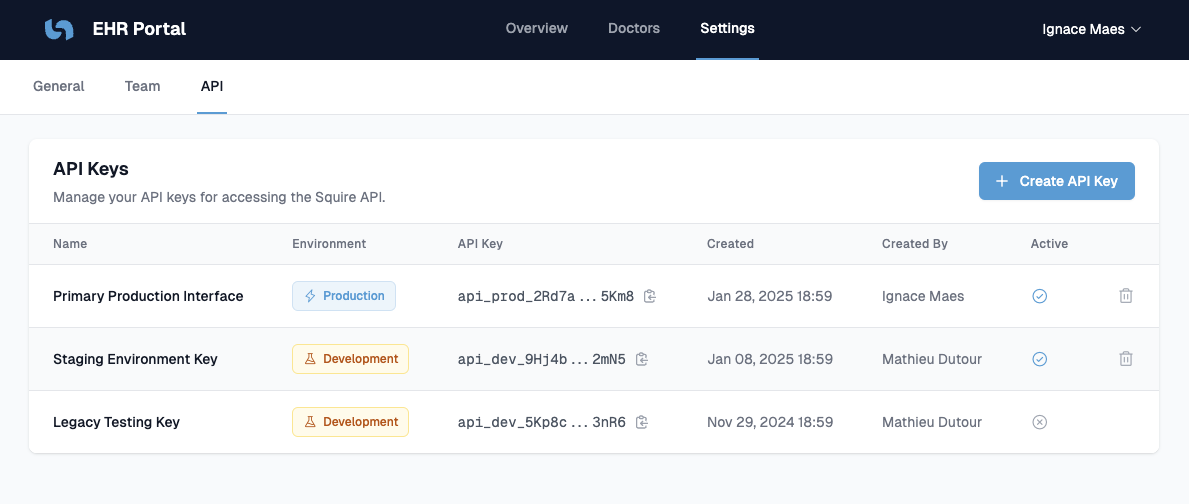The height and width of the screenshot is (504, 1189).
Task: Click the Development badge on Legacy Testing Key
Action: click(350, 422)
